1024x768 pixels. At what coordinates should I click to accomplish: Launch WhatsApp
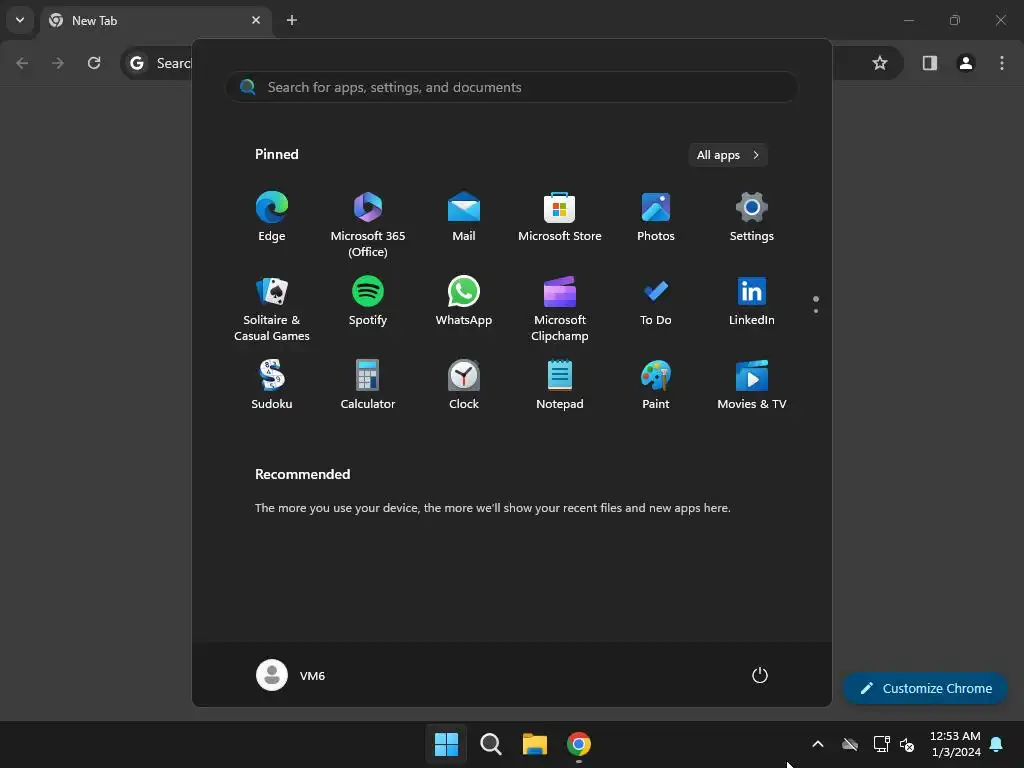(464, 301)
